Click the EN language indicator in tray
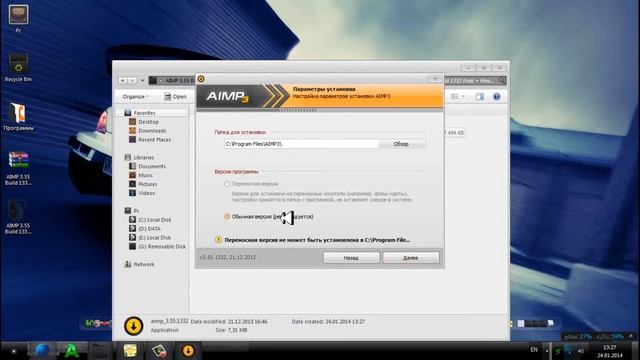The height and width of the screenshot is (360, 640). click(x=534, y=350)
